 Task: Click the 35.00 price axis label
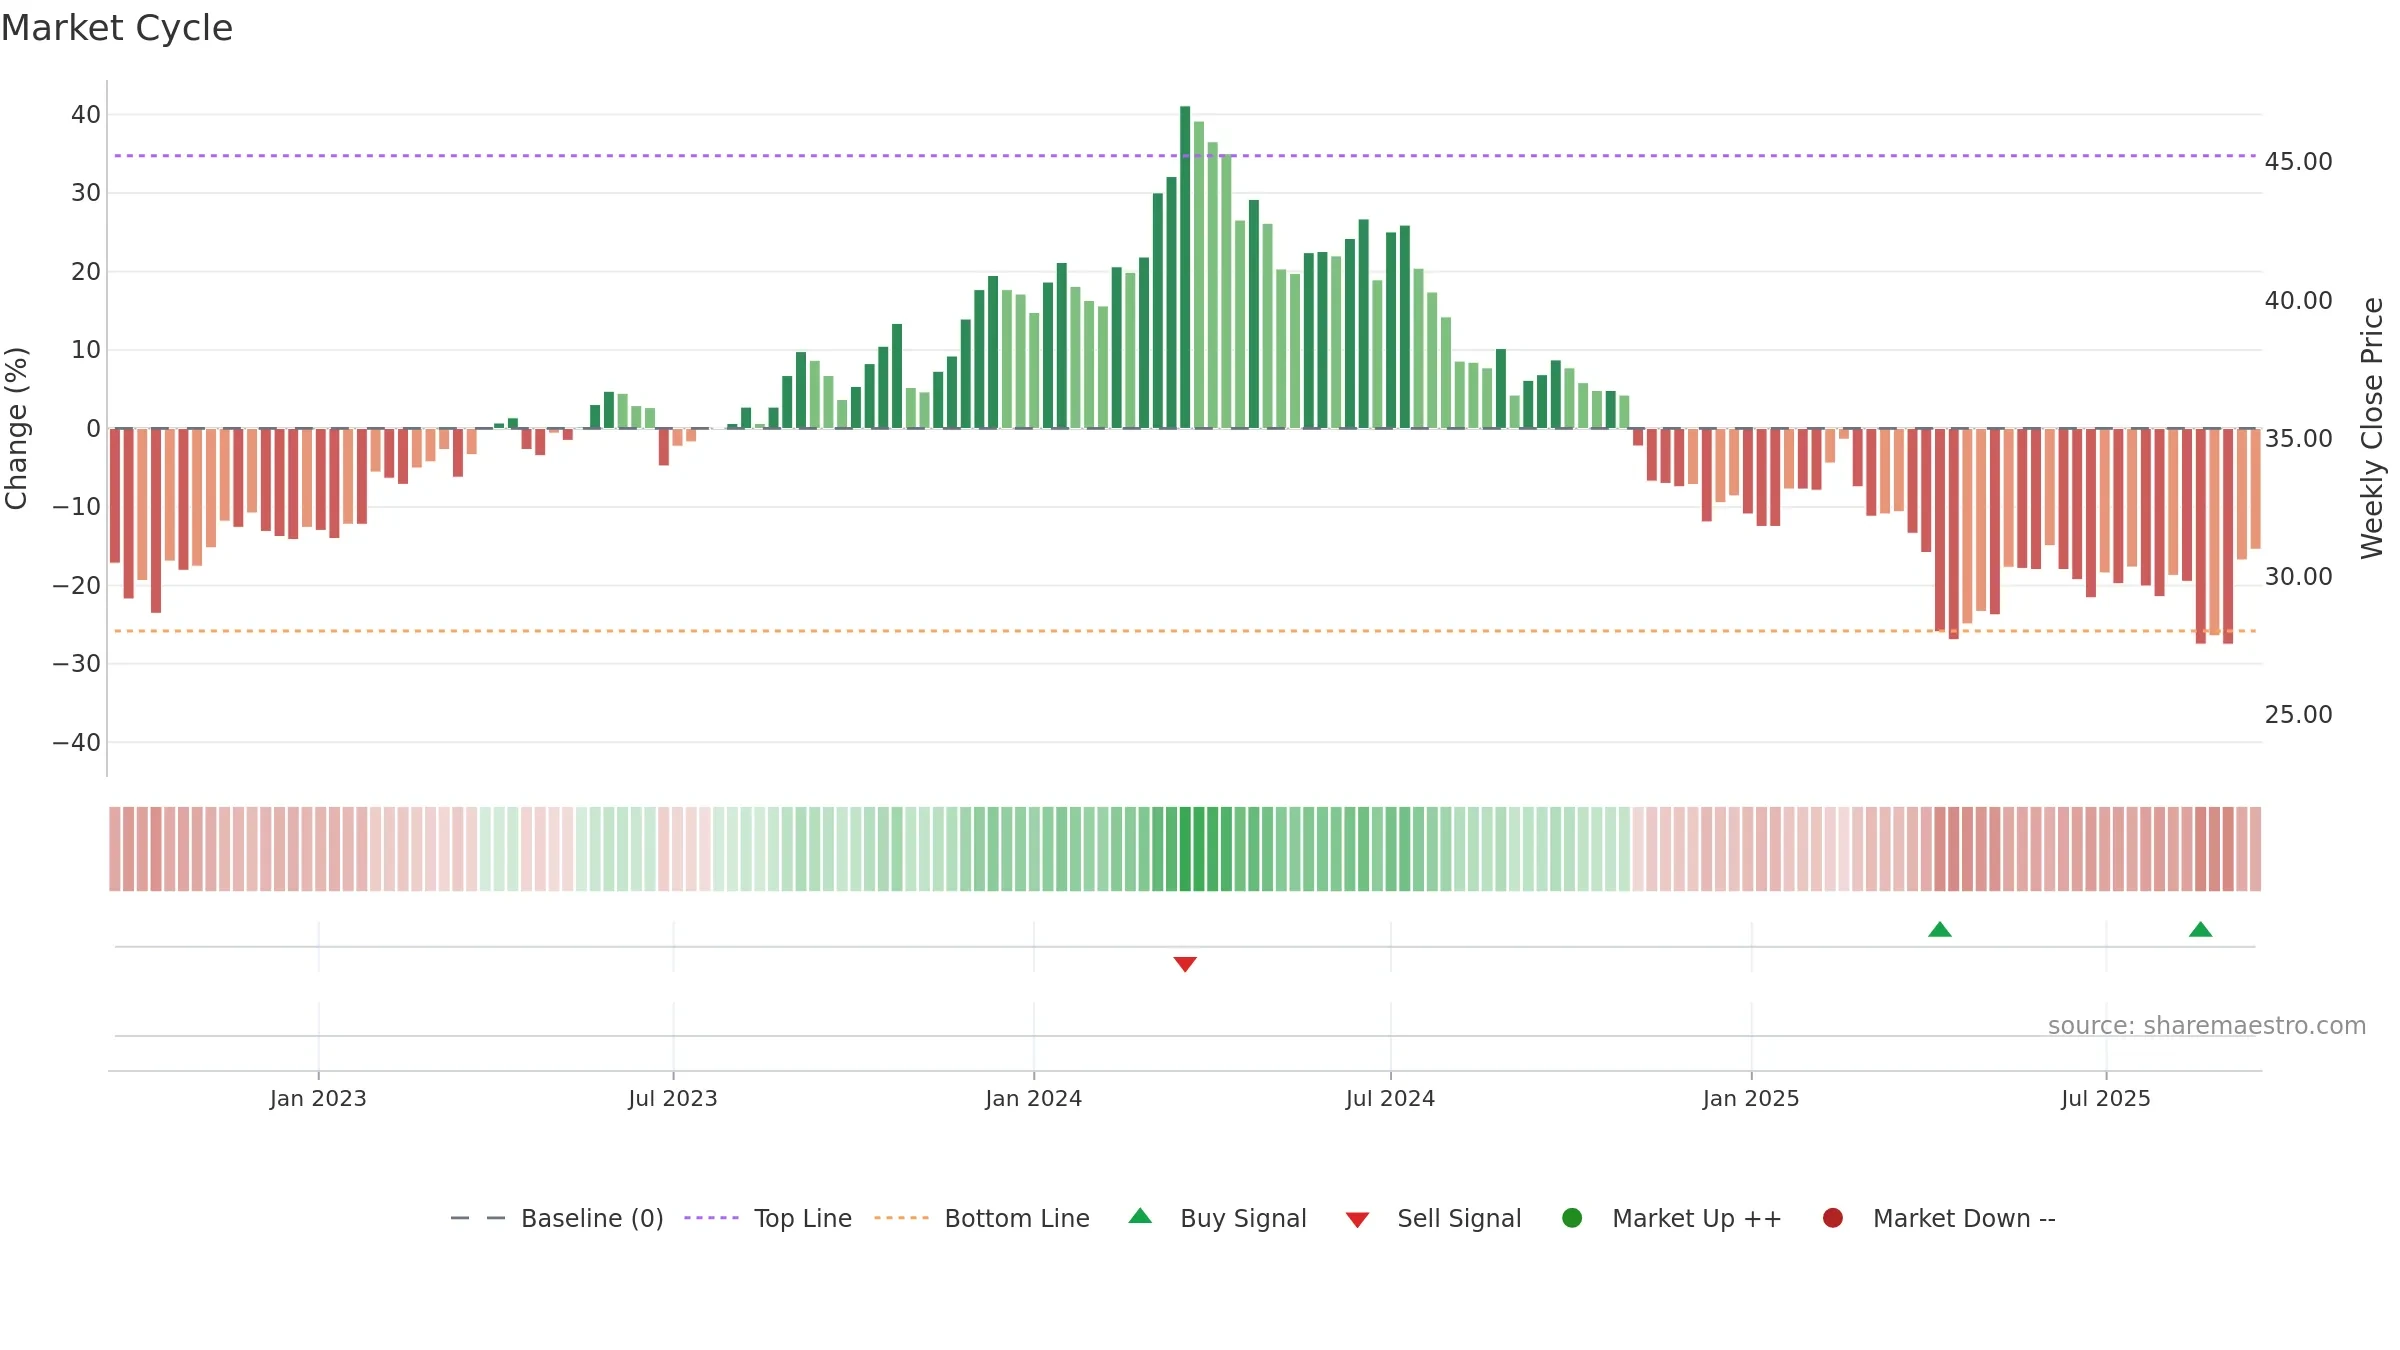click(x=2298, y=439)
